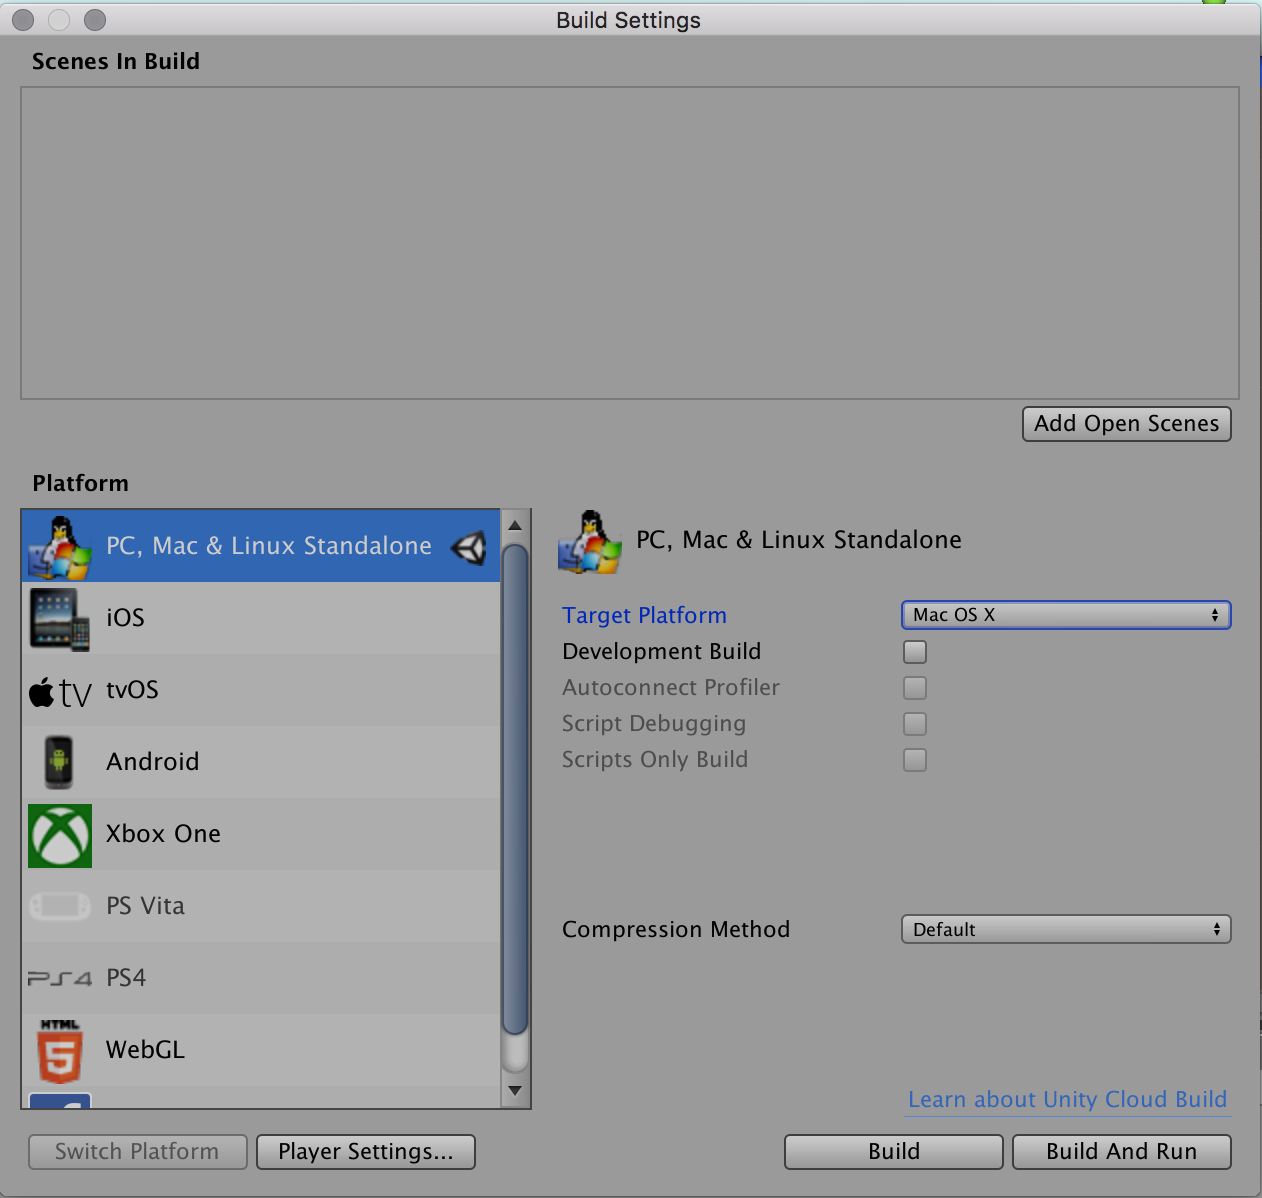
Task: Click the Target Platform label
Action: pyautogui.click(x=645, y=616)
